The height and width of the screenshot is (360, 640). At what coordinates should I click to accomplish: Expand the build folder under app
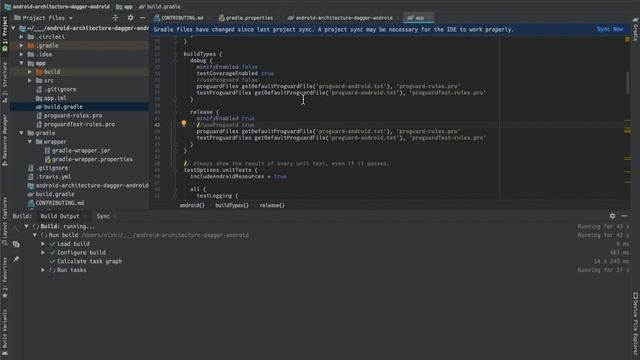click(30, 72)
